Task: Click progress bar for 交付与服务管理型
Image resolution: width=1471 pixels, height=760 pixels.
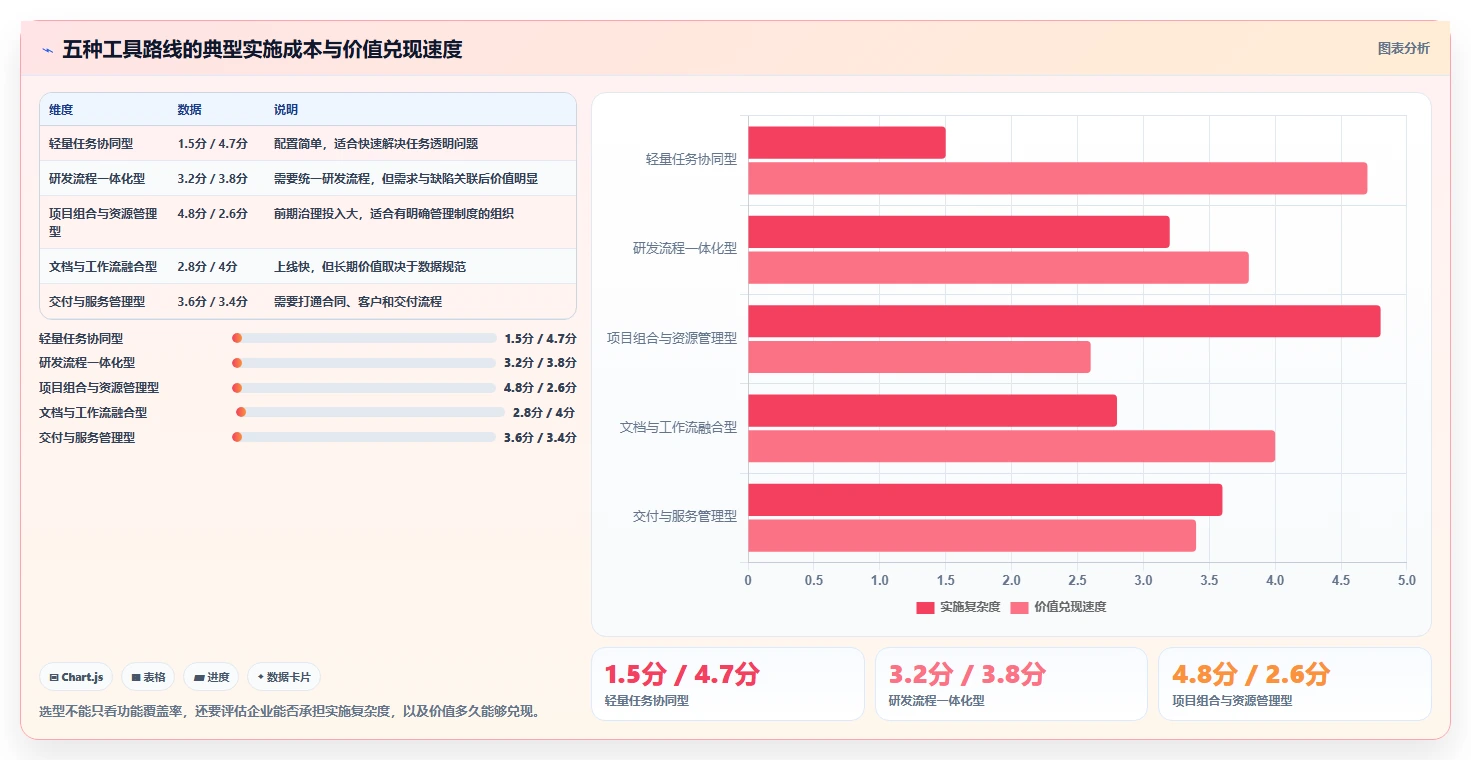Action: (x=364, y=437)
